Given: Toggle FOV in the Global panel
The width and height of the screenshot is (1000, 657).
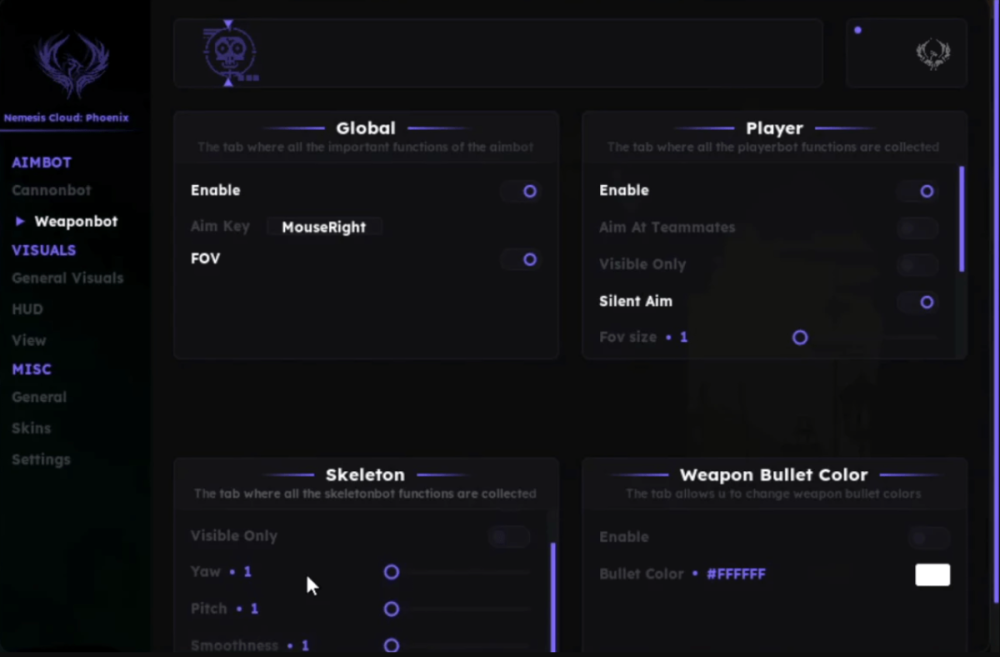Looking at the screenshot, I should (x=520, y=259).
